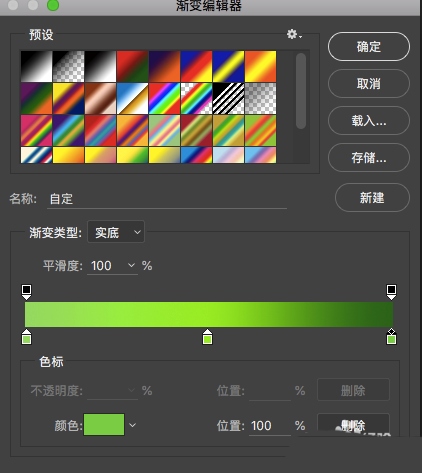The height and width of the screenshot is (473, 422).
Task: Choose the light blue and pink pastel preset
Action: point(228,155)
